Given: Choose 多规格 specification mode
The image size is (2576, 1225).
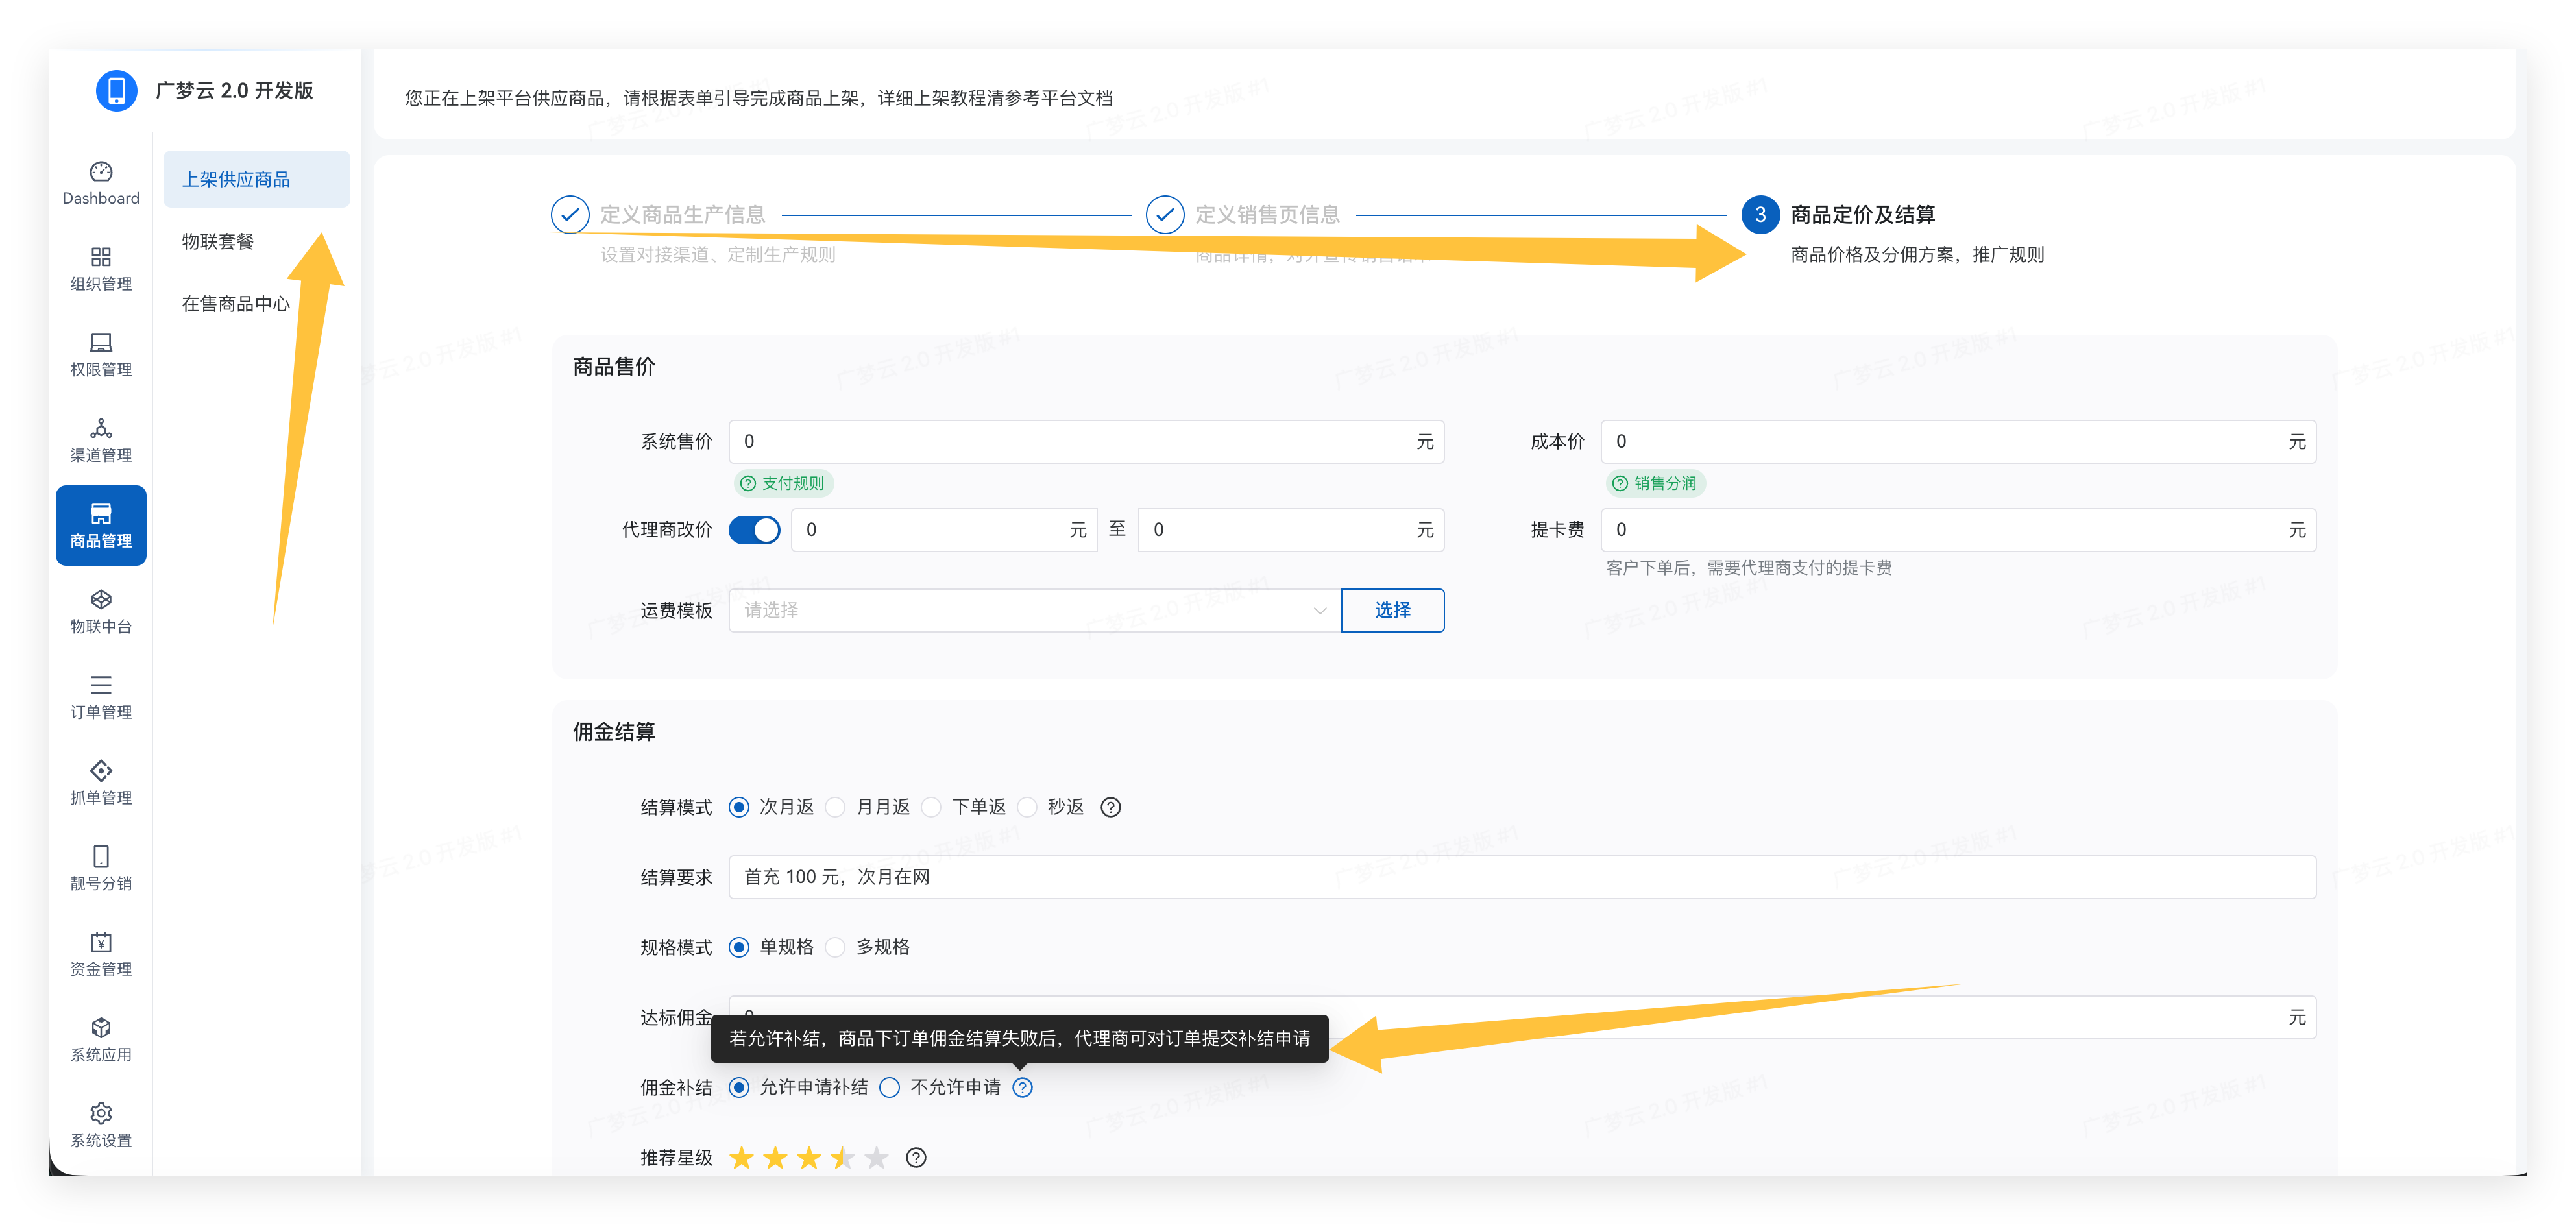Looking at the screenshot, I should point(836,947).
